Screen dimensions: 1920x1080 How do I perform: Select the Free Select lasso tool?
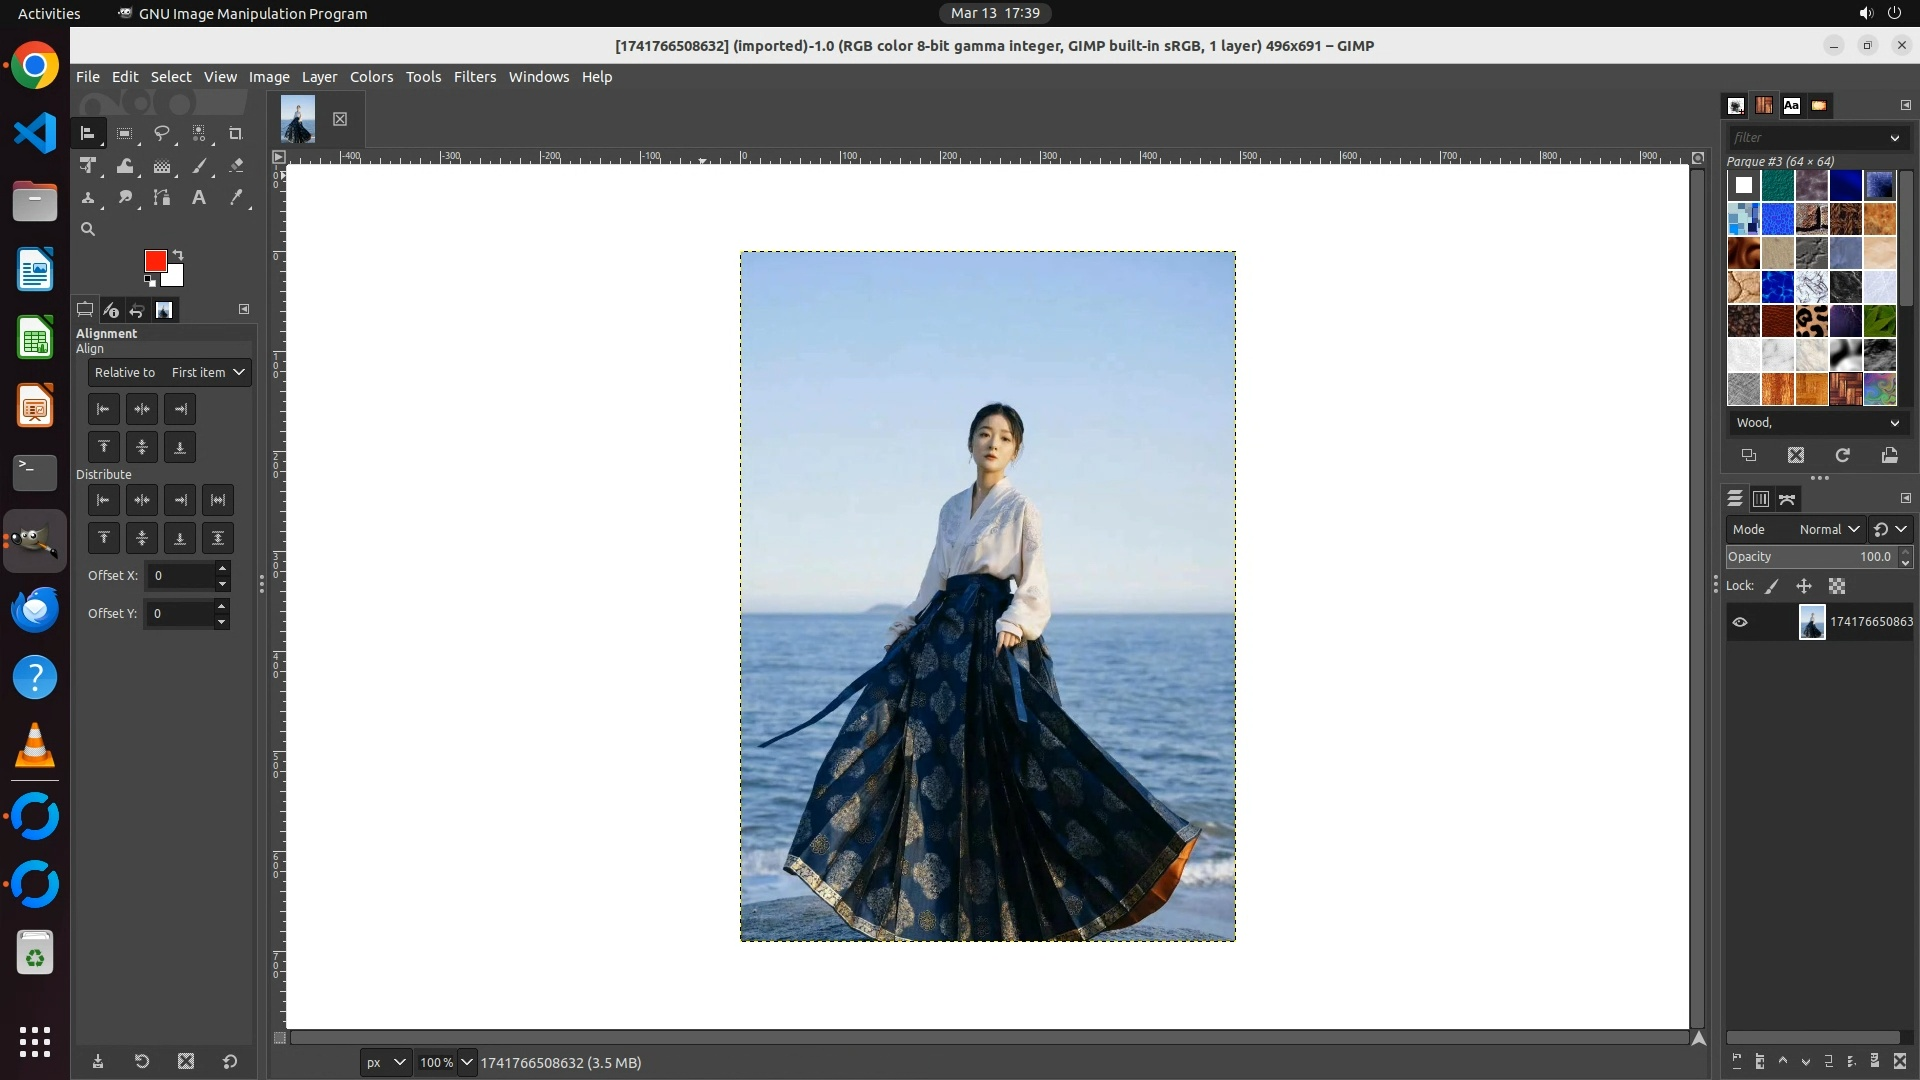pyautogui.click(x=161, y=133)
